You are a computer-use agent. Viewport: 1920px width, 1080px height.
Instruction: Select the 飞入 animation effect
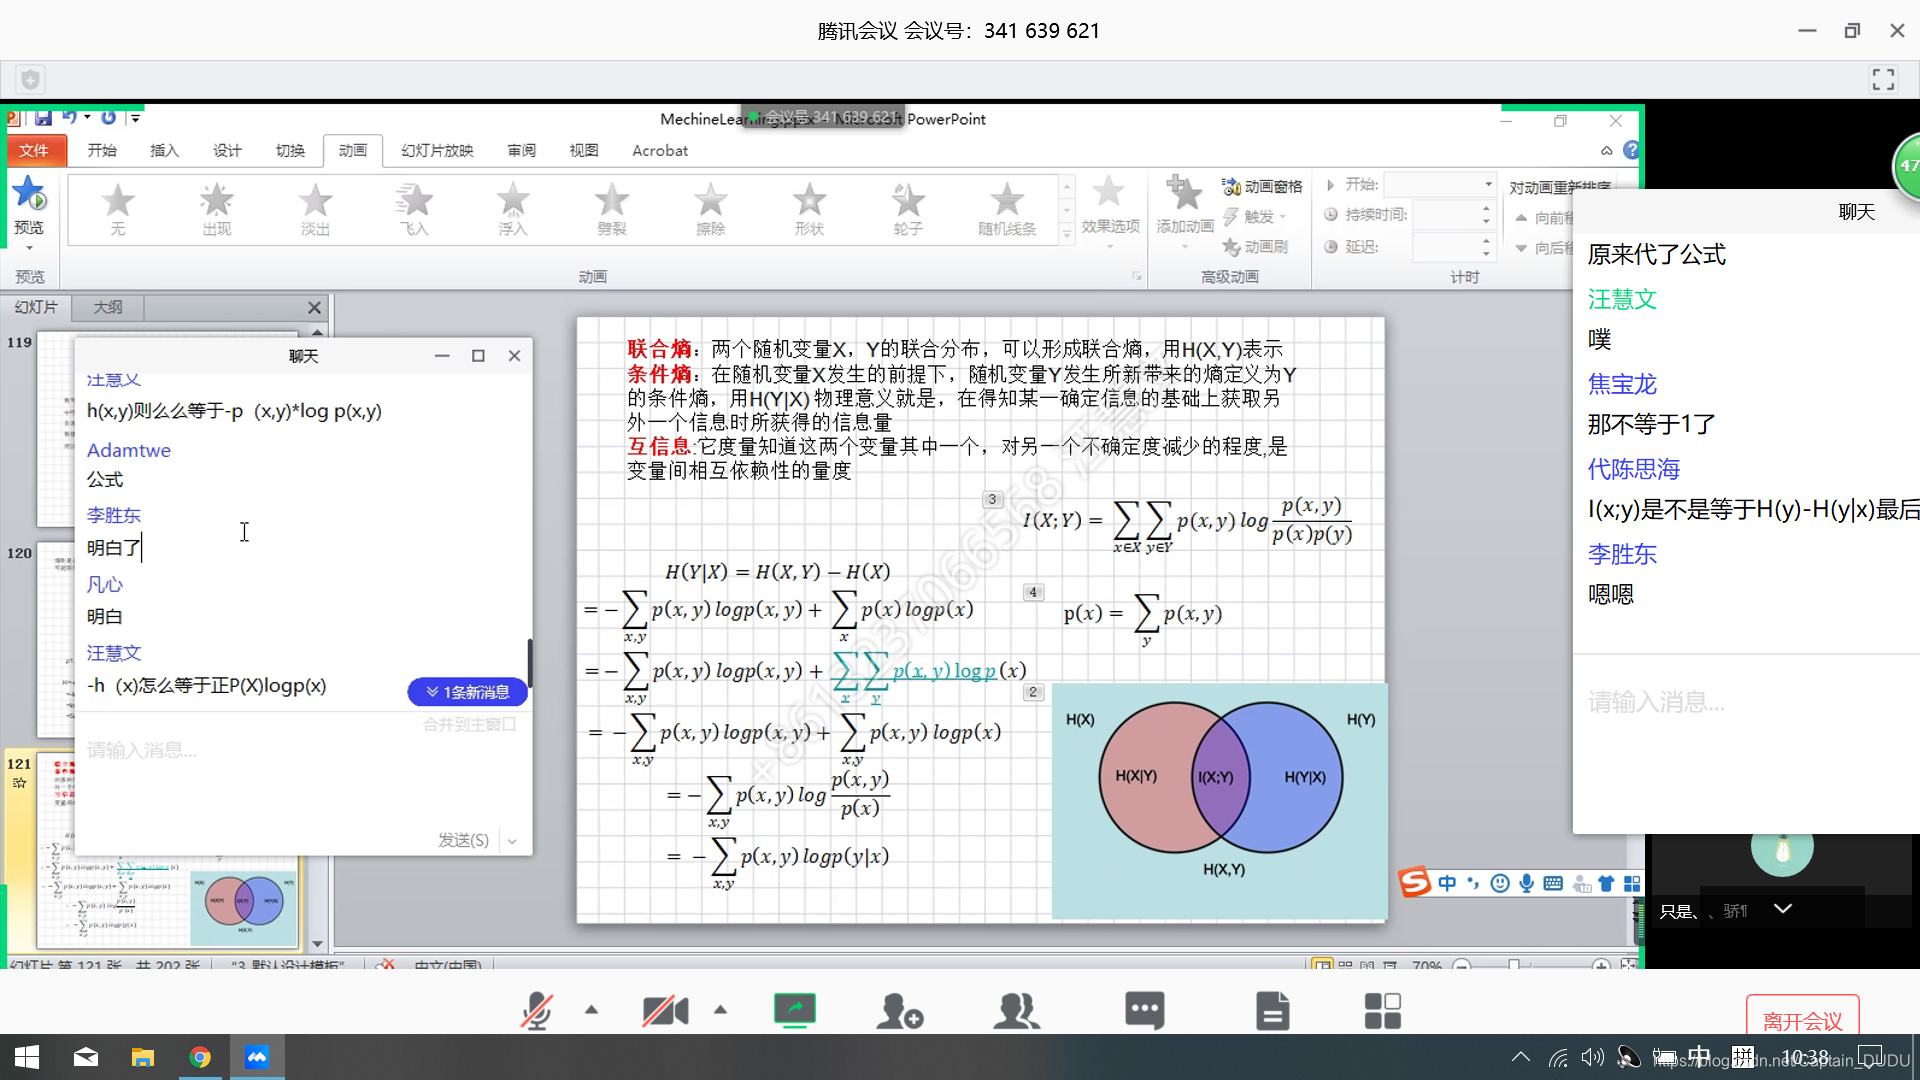click(x=414, y=210)
